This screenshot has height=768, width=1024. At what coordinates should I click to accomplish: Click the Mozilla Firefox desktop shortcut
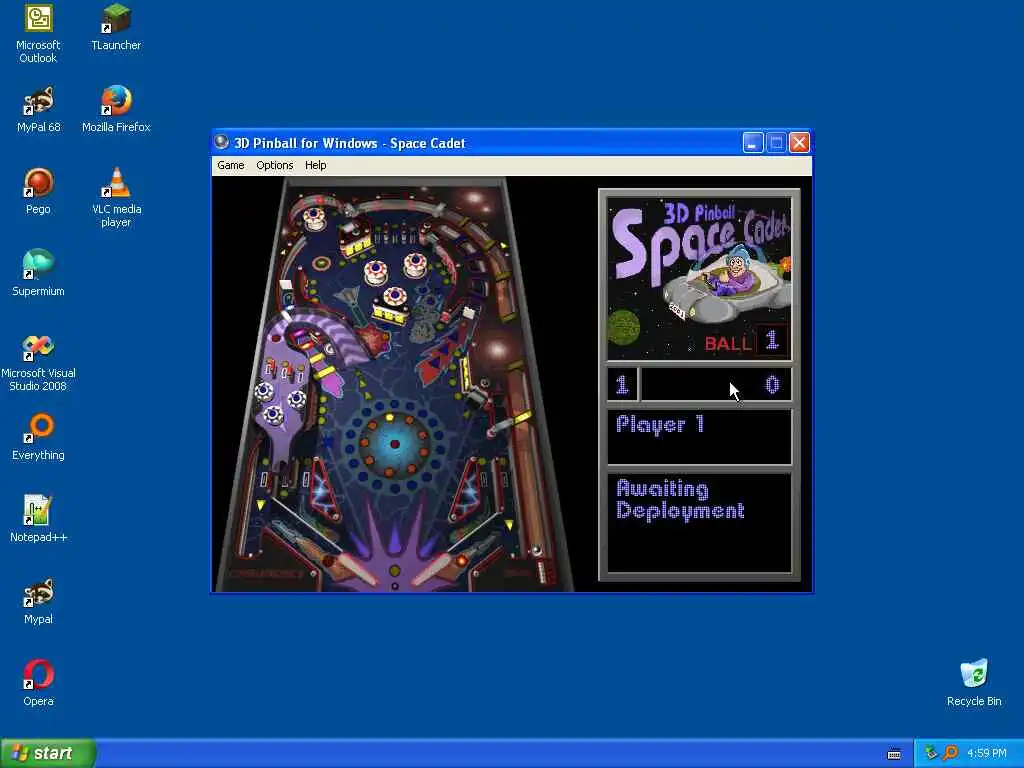tap(116, 110)
